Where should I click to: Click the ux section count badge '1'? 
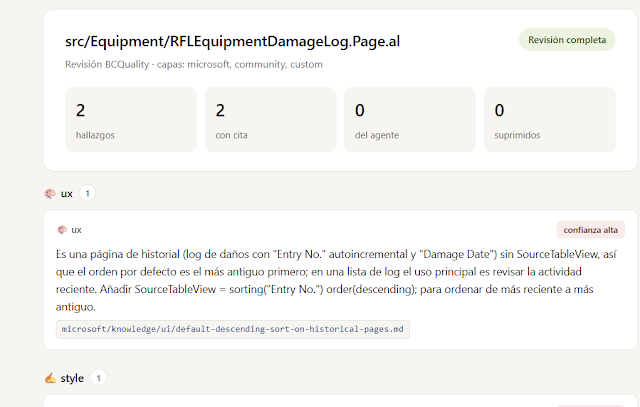87,193
